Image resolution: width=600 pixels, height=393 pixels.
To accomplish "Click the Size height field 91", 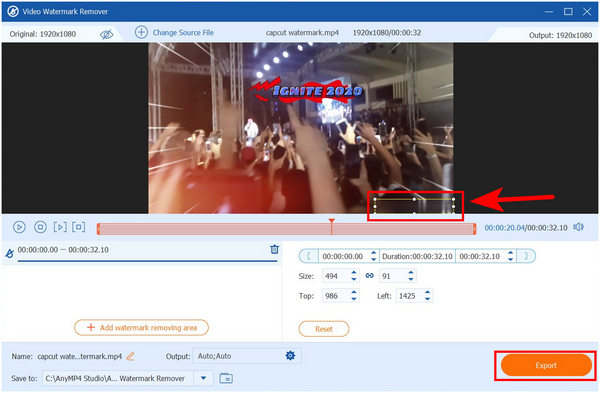I will click(x=392, y=276).
